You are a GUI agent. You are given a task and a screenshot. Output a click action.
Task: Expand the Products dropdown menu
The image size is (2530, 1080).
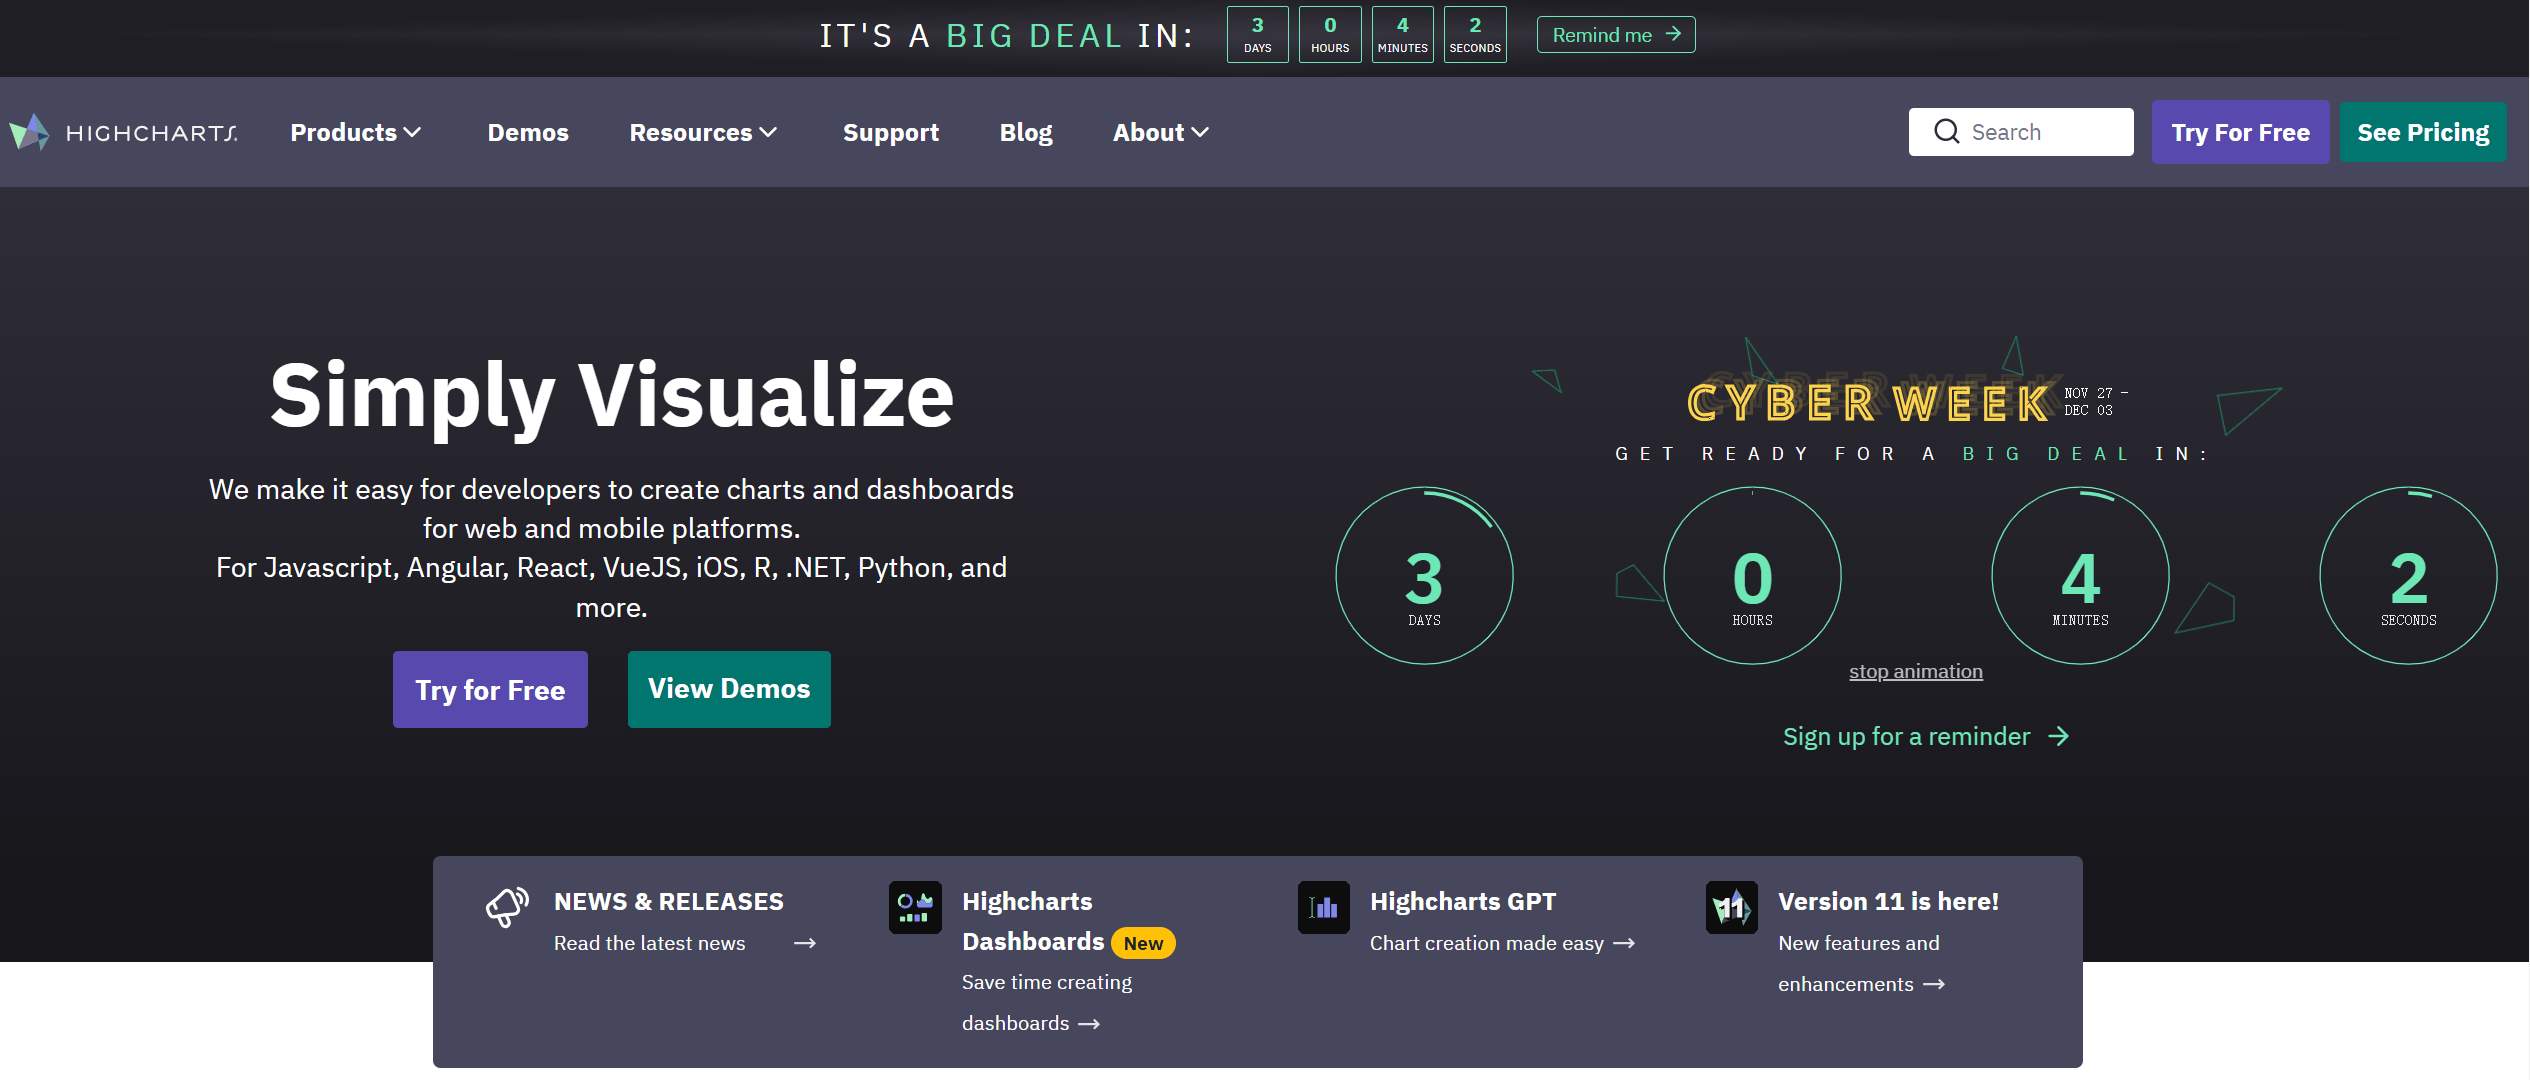[x=355, y=132]
